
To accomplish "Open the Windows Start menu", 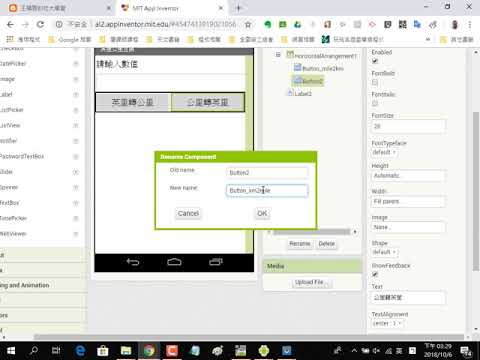I will pos(11,351).
